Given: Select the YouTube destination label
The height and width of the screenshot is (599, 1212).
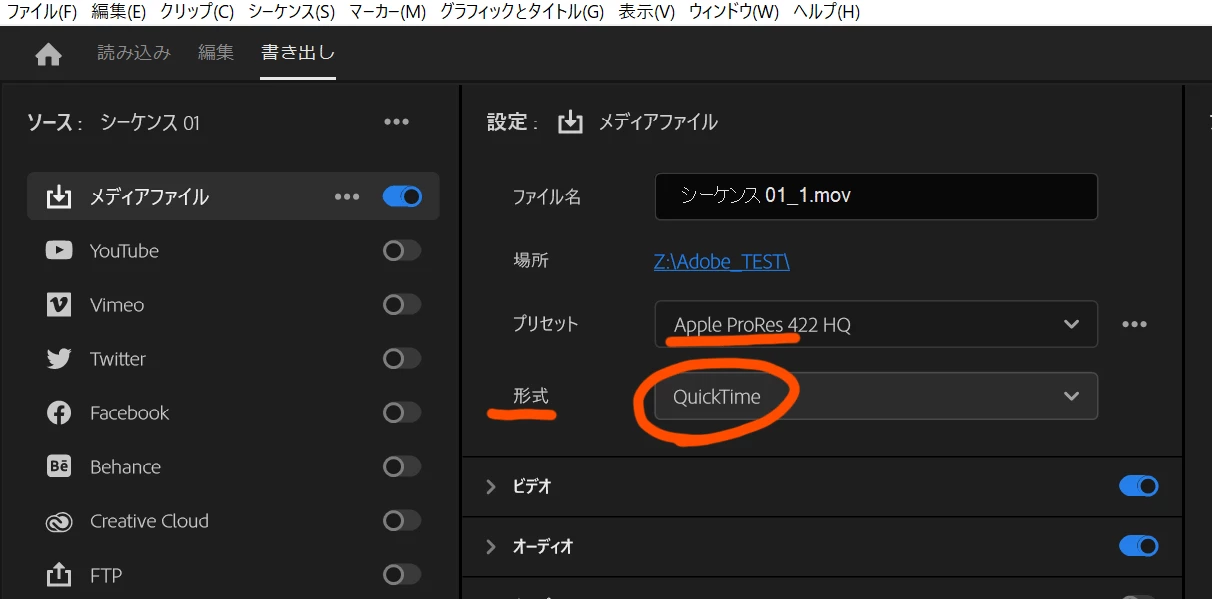Looking at the screenshot, I should pos(124,251).
